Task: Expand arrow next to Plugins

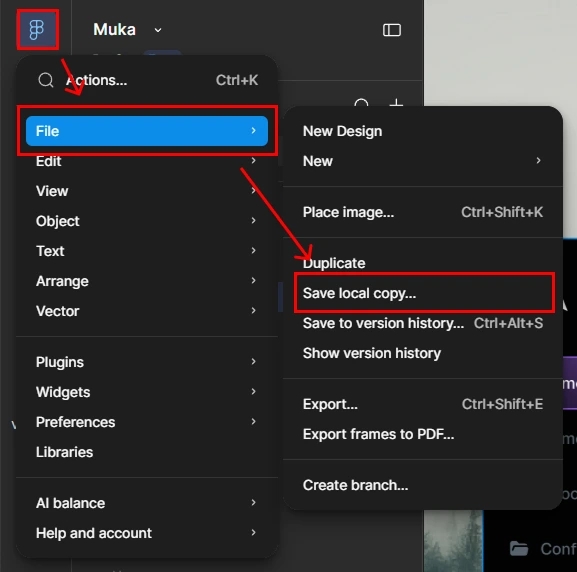Action: pyautogui.click(x=254, y=361)
